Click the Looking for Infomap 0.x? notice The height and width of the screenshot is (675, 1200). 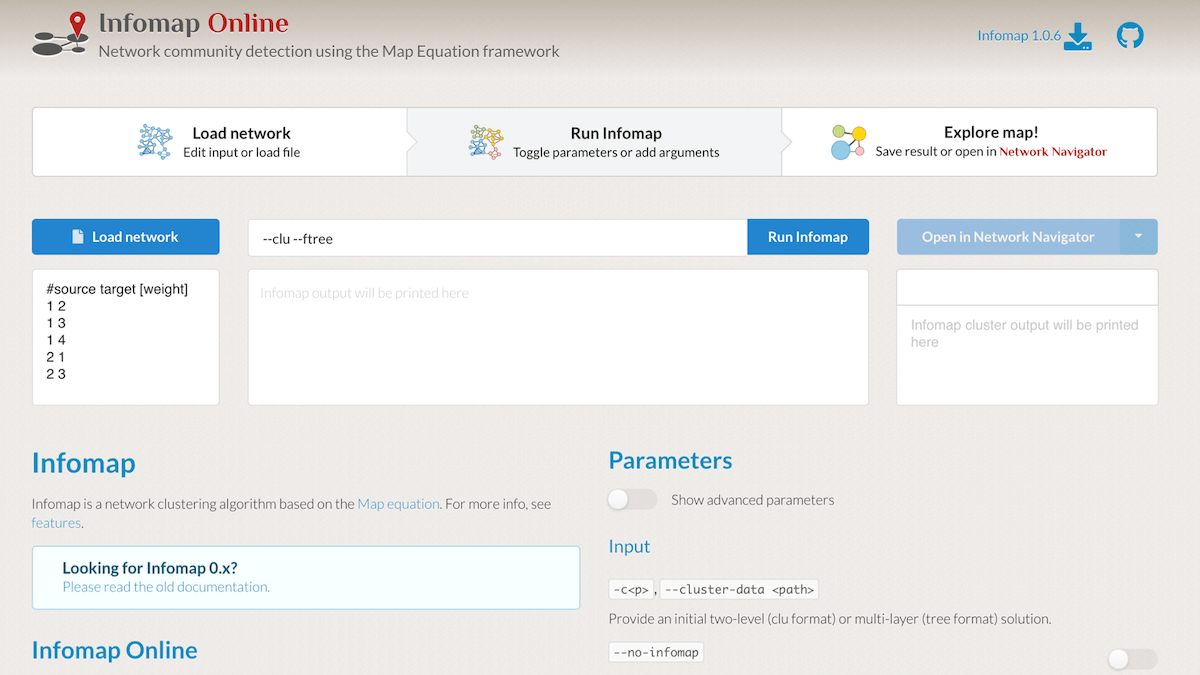(306, 578)
